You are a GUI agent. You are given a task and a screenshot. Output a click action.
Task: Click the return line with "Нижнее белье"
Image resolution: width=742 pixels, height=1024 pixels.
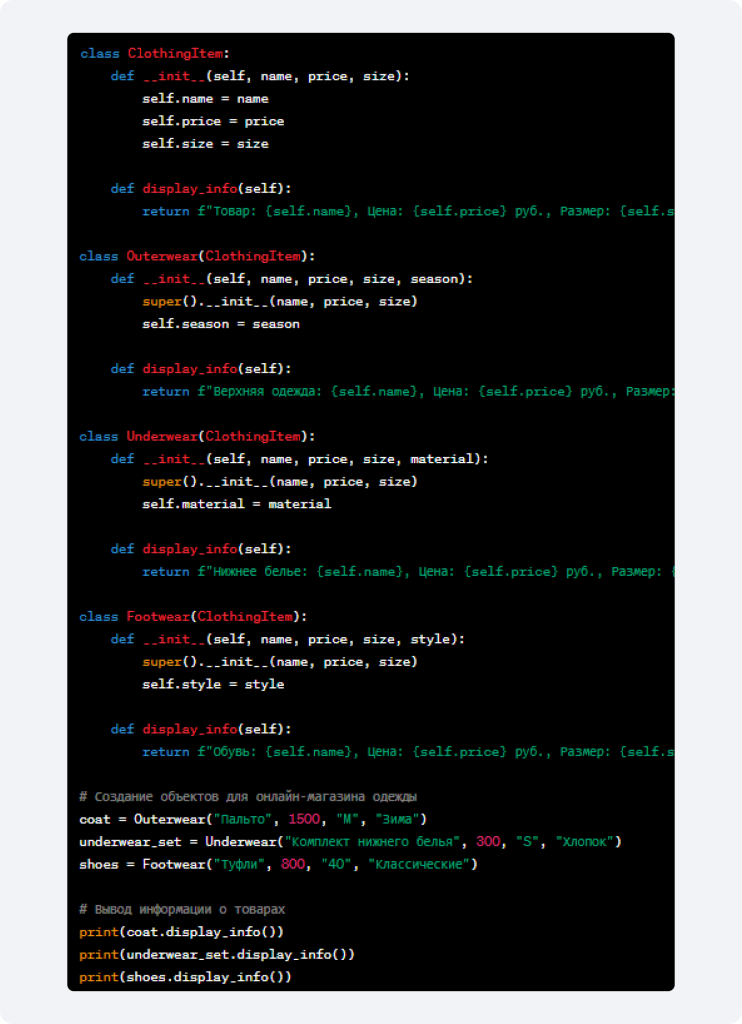[x=408, y=572]
